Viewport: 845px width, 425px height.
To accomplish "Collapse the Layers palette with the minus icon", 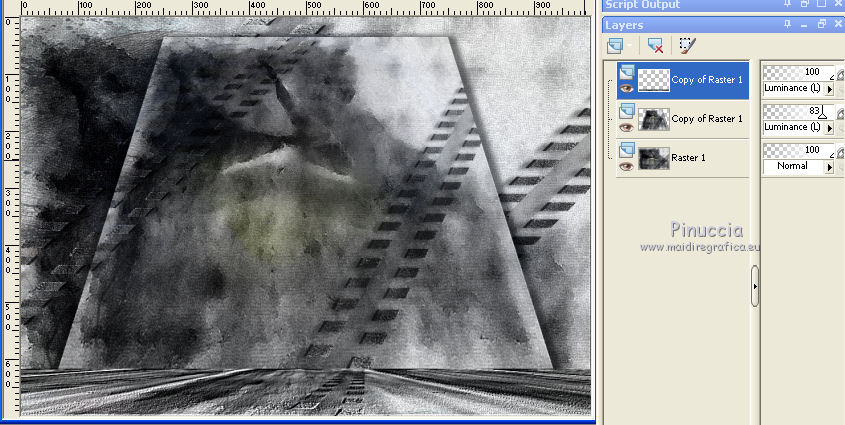I will click(804, 25).
